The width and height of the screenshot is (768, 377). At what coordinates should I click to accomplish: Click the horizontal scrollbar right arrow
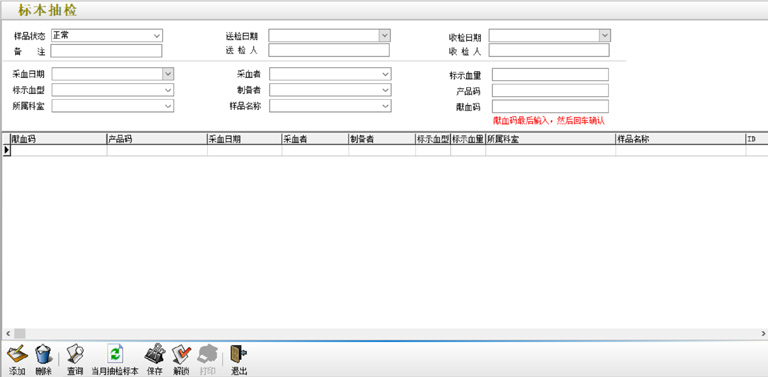[x=763, y=333]
